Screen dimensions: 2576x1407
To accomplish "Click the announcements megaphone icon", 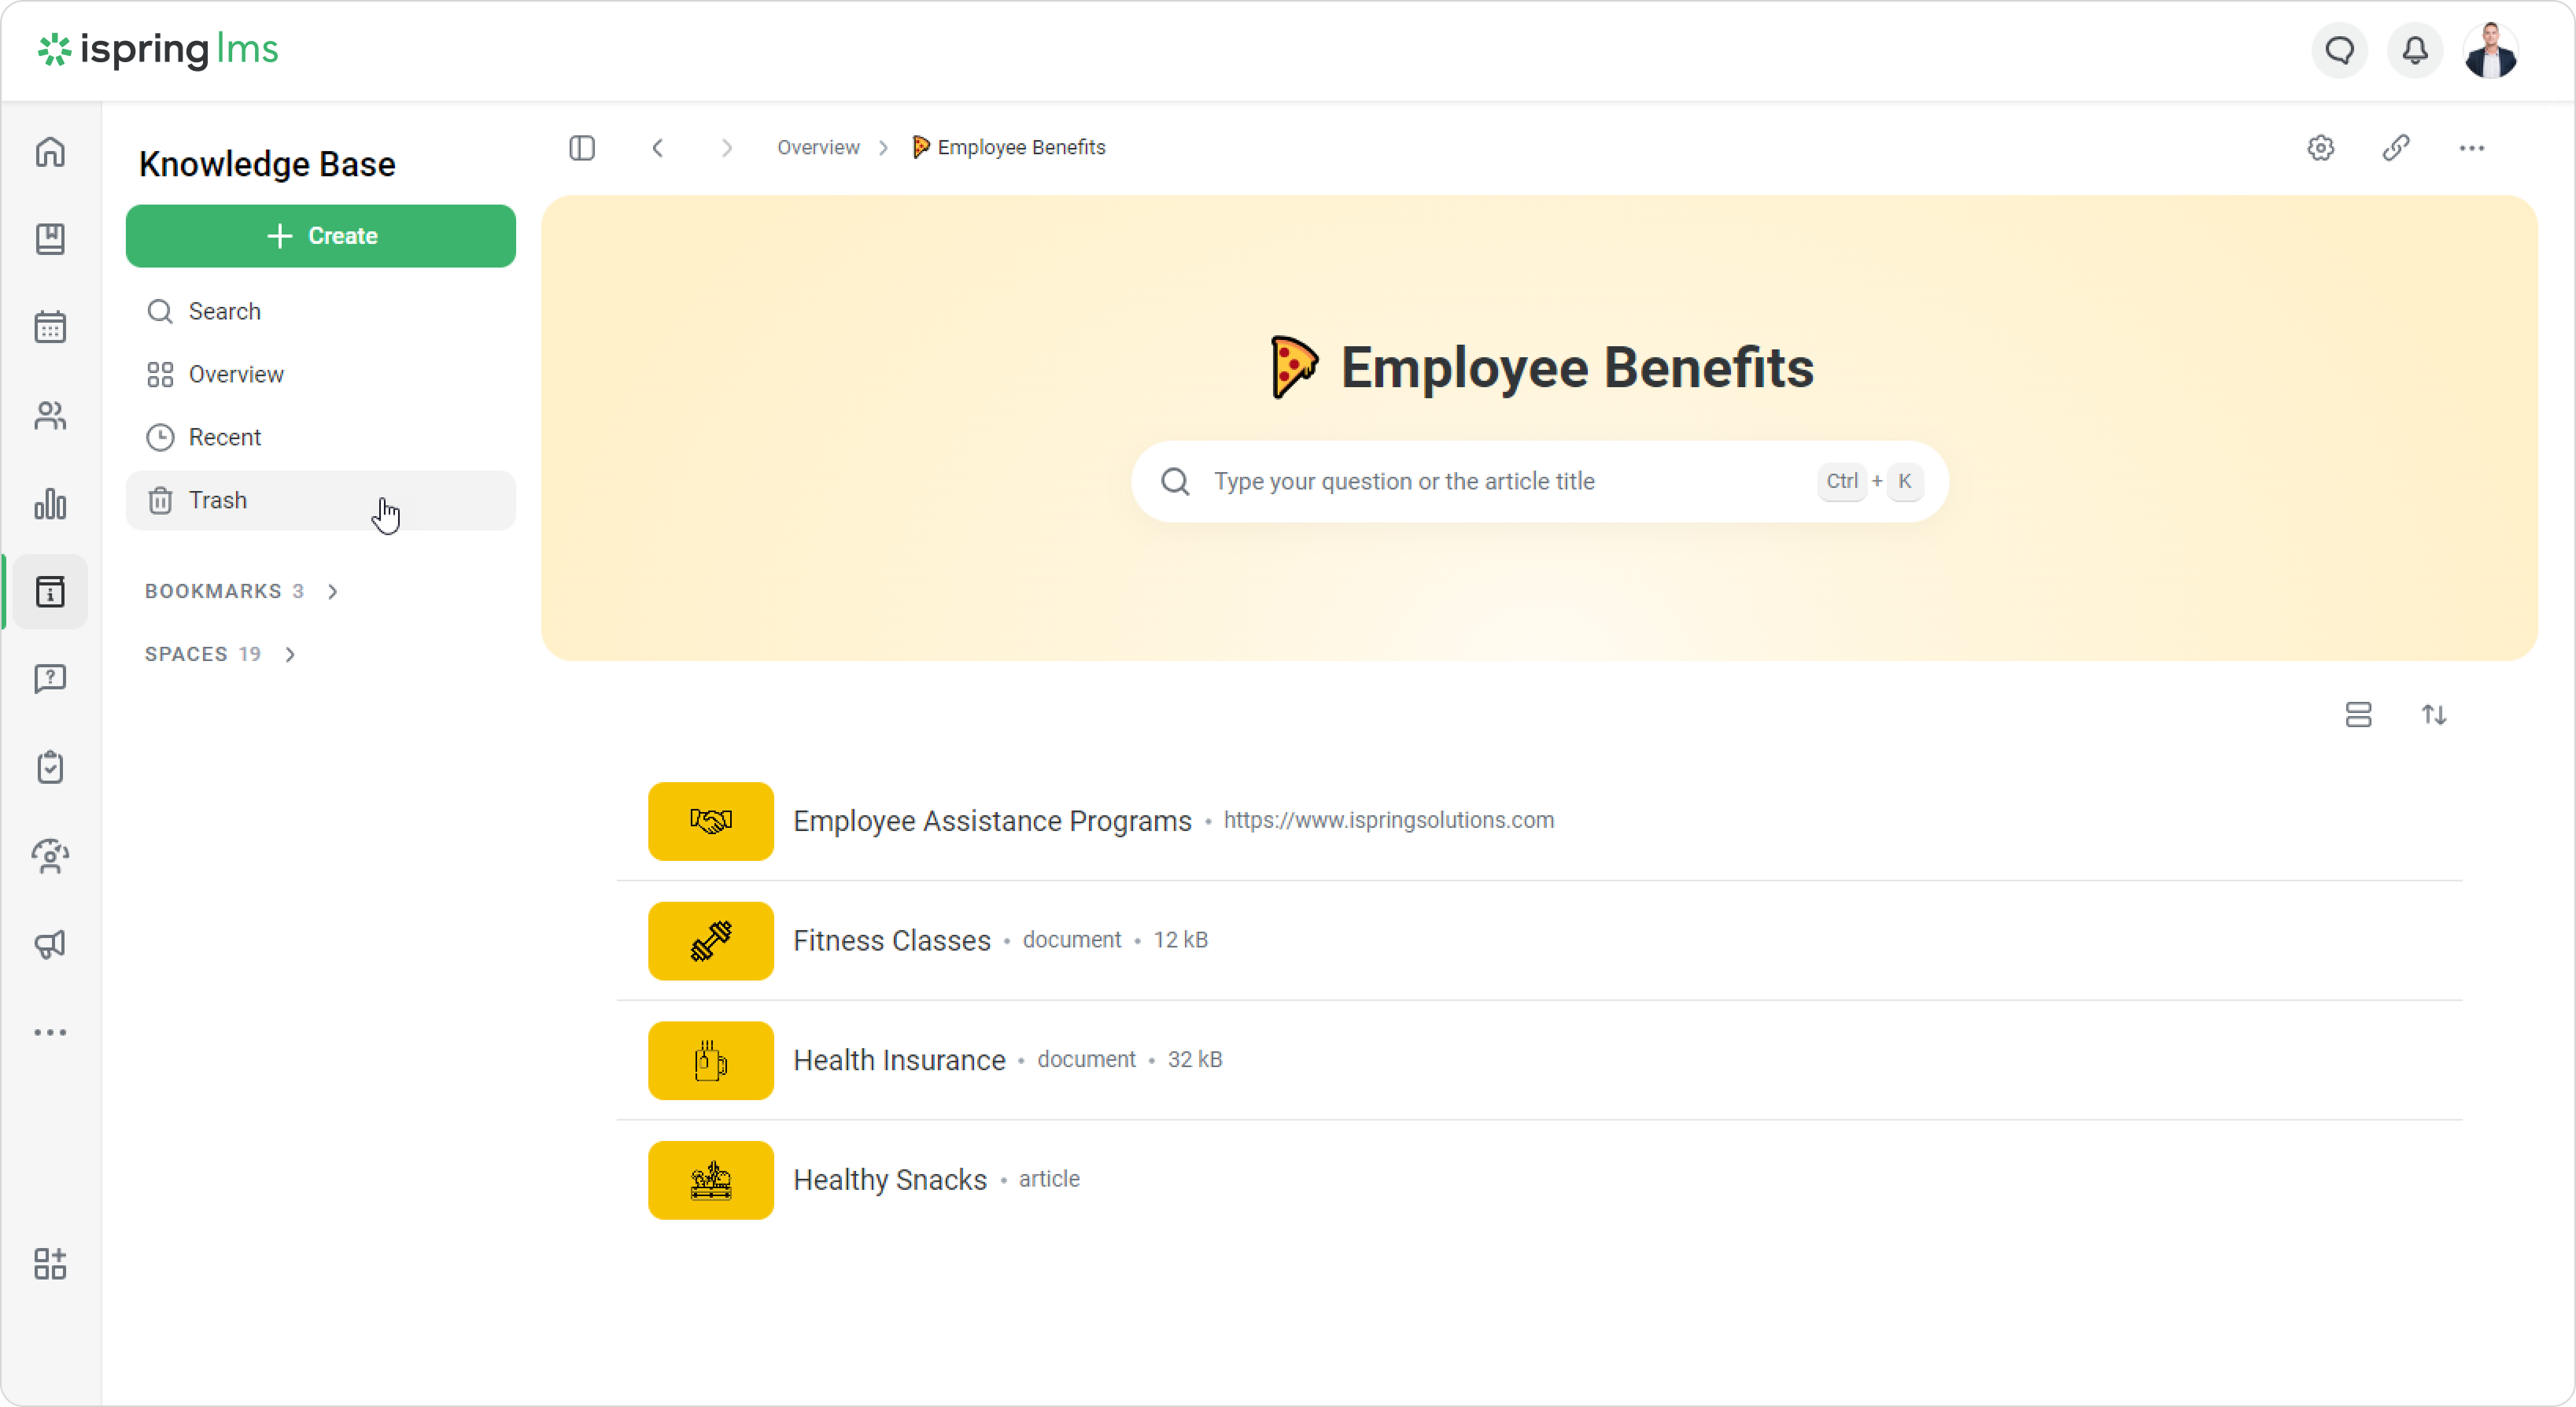I will (50, 944).
